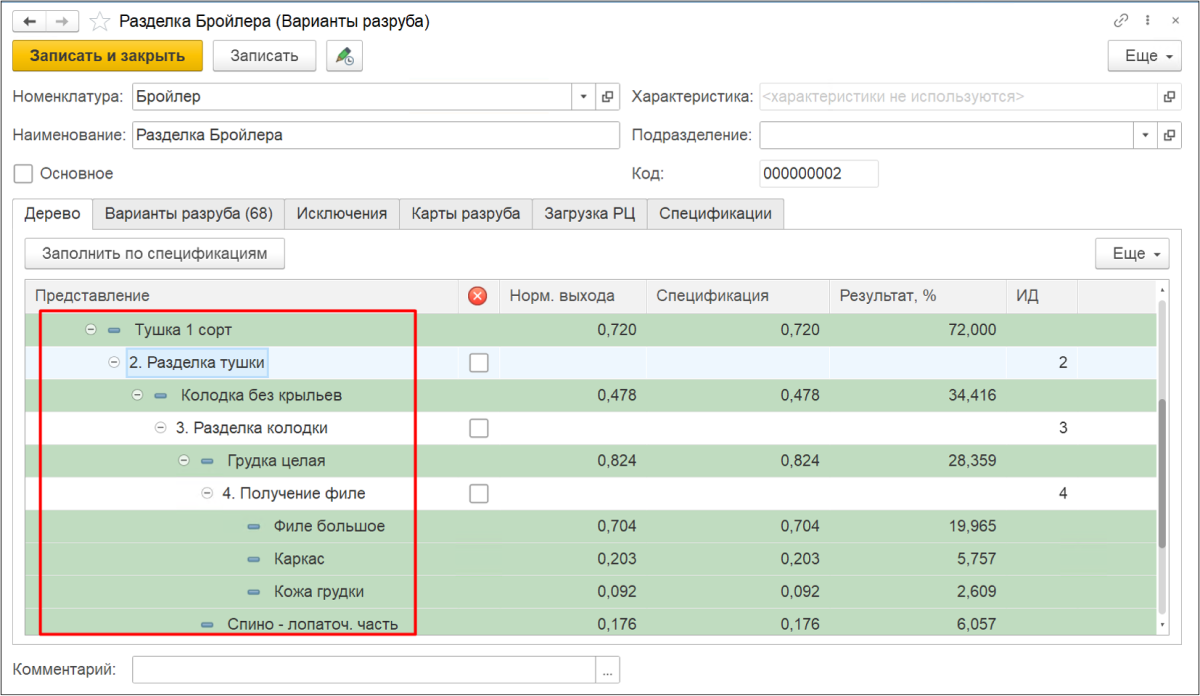This screenshot has height=696, width=1200.
Task: Open the Подразделение field's open-form icon
Action: pyautogui.click(x=1168, y=135)
